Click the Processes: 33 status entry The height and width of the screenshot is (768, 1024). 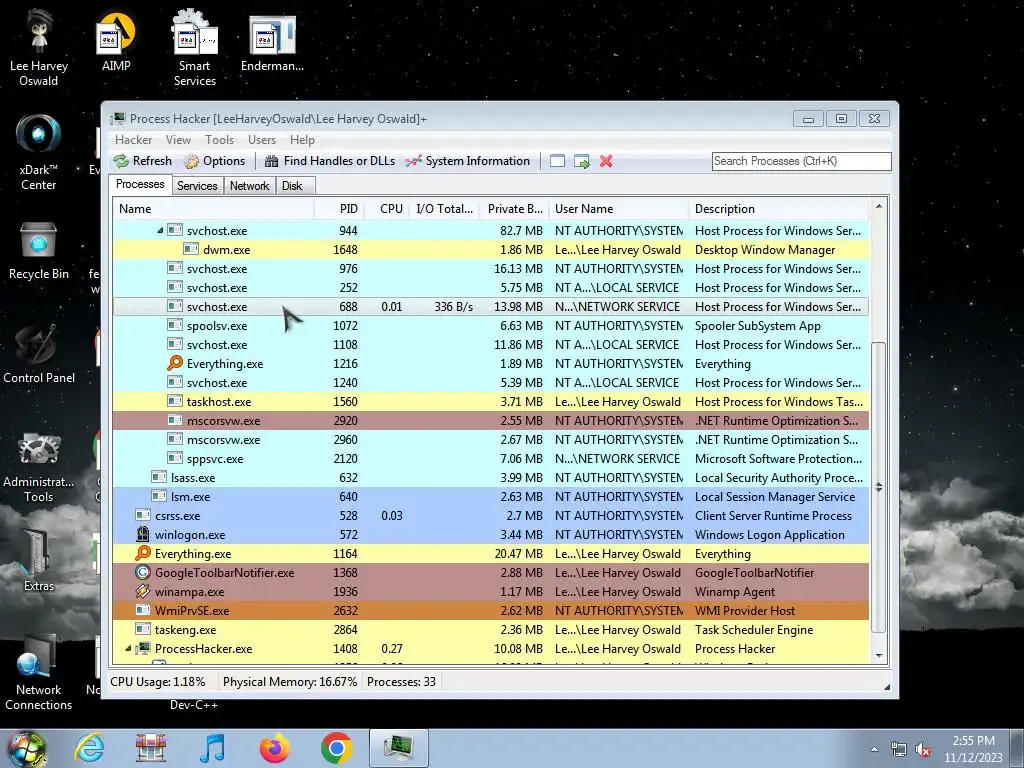tap(401, 682)
